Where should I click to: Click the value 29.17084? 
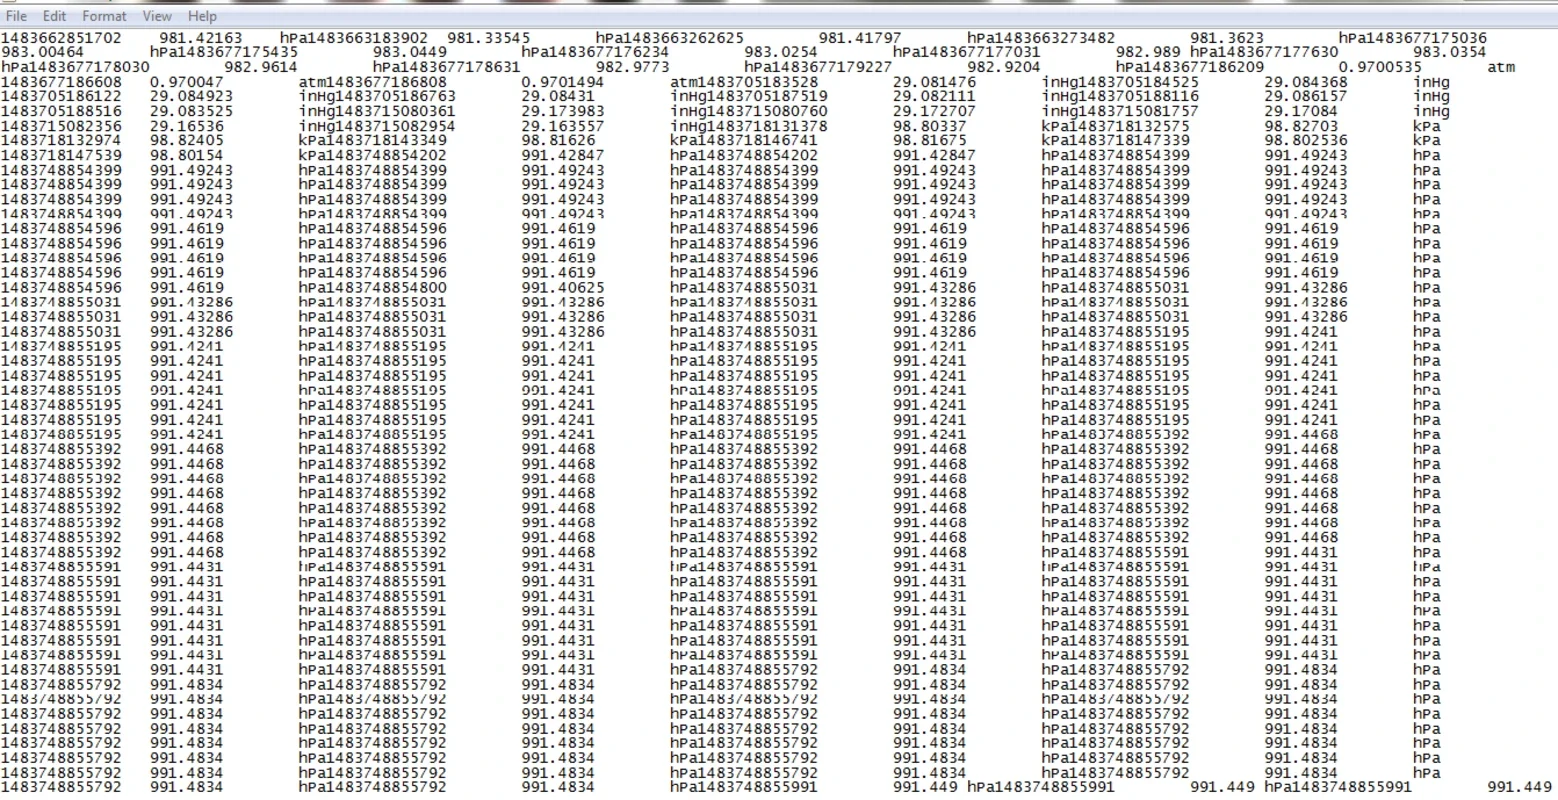(1301, 111)
